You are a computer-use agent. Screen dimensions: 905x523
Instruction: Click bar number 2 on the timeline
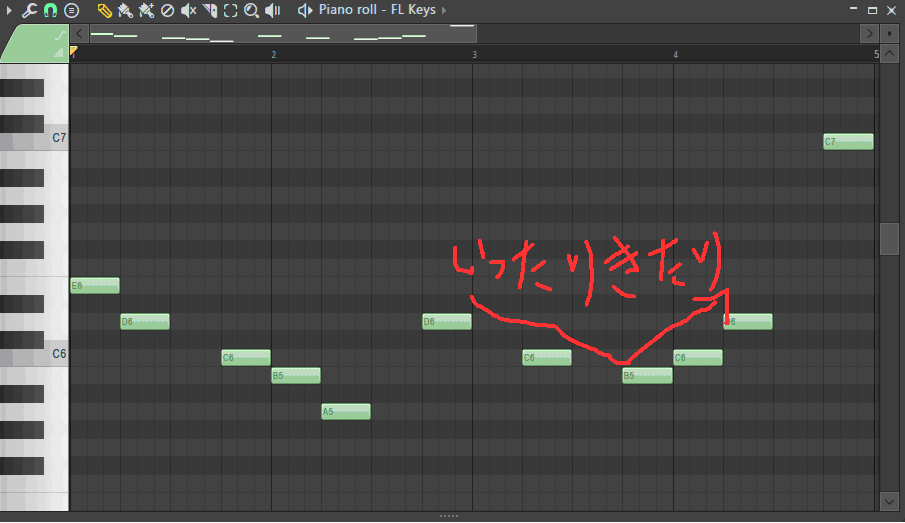click(x=274, y=55)
